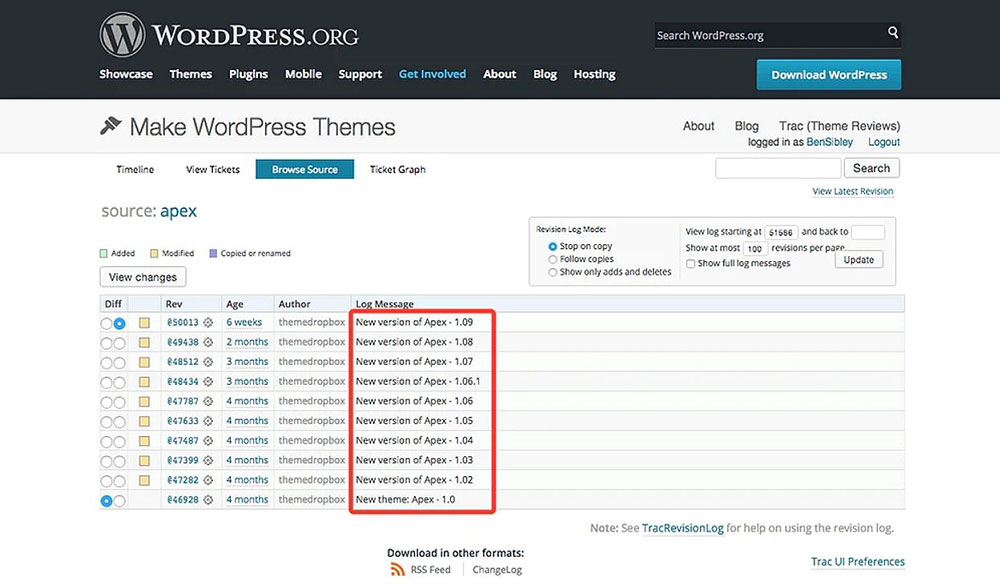Open changeset gear icon for revision 46928

tap(208, 500)
